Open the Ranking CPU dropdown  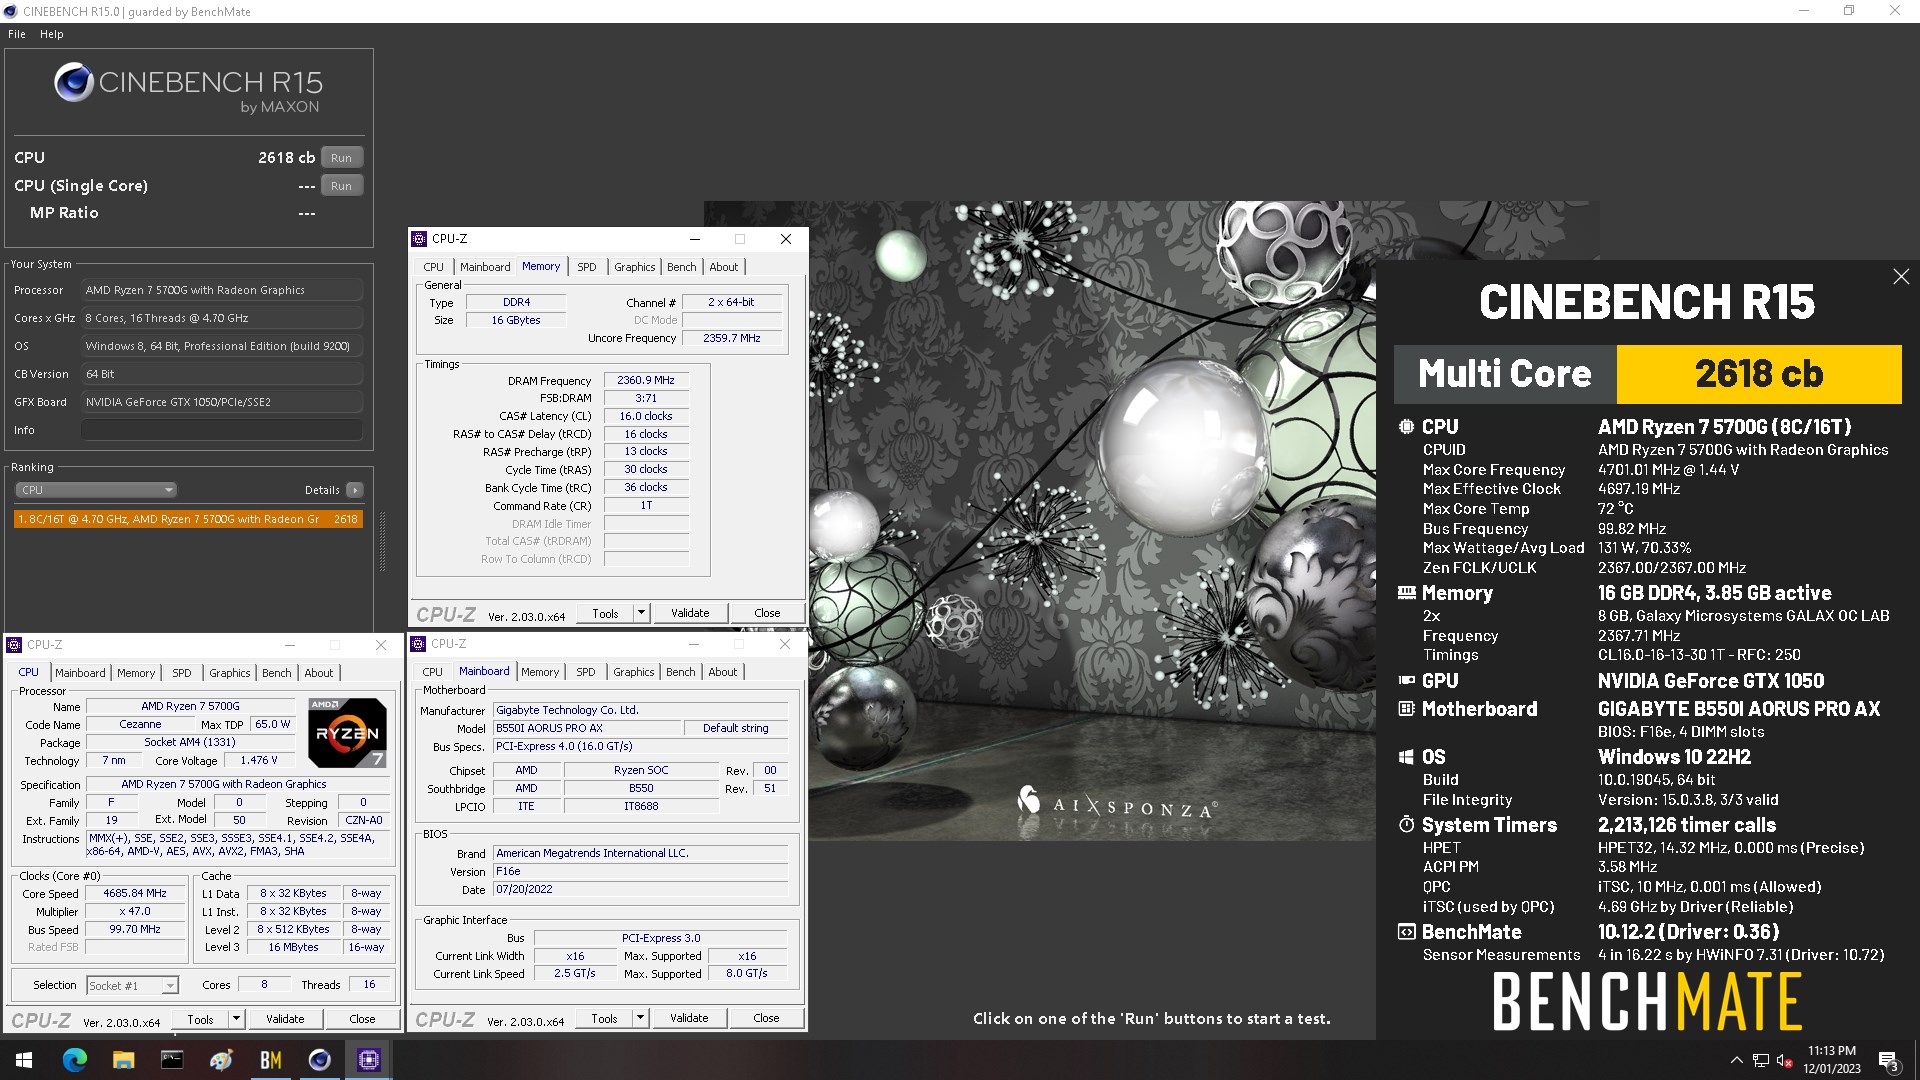(x=96, y=490)
